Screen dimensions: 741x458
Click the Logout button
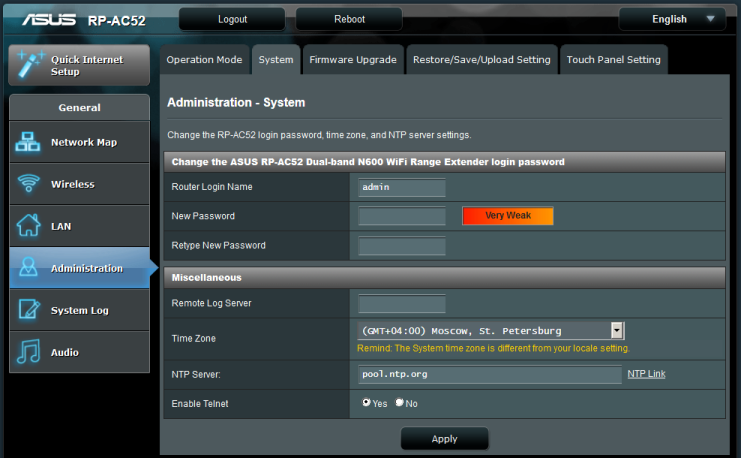point(232,19)
